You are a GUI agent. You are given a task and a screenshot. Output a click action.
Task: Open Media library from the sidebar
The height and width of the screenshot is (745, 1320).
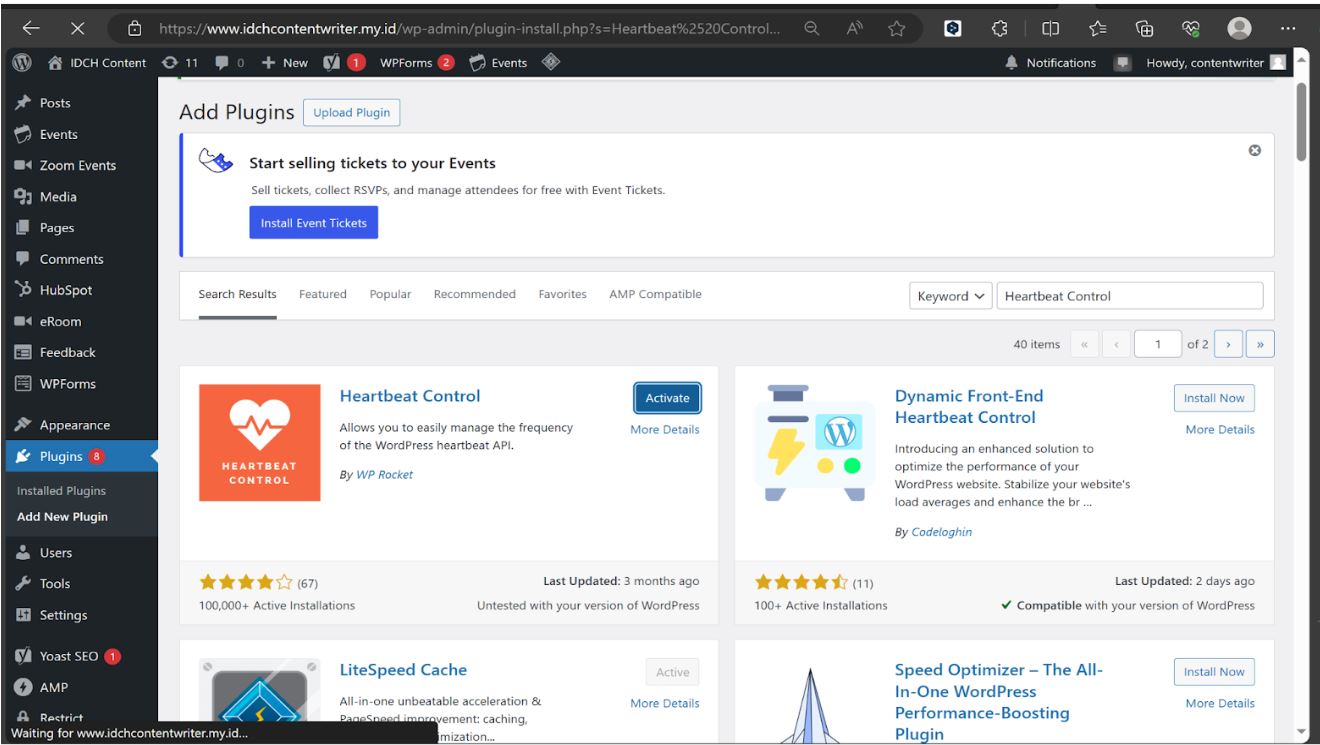point(56,196)
